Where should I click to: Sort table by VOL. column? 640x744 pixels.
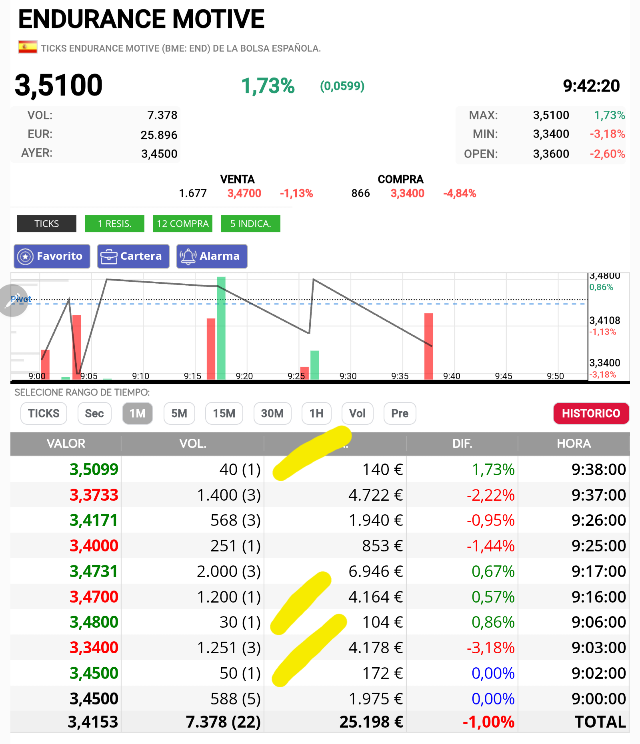193,444
